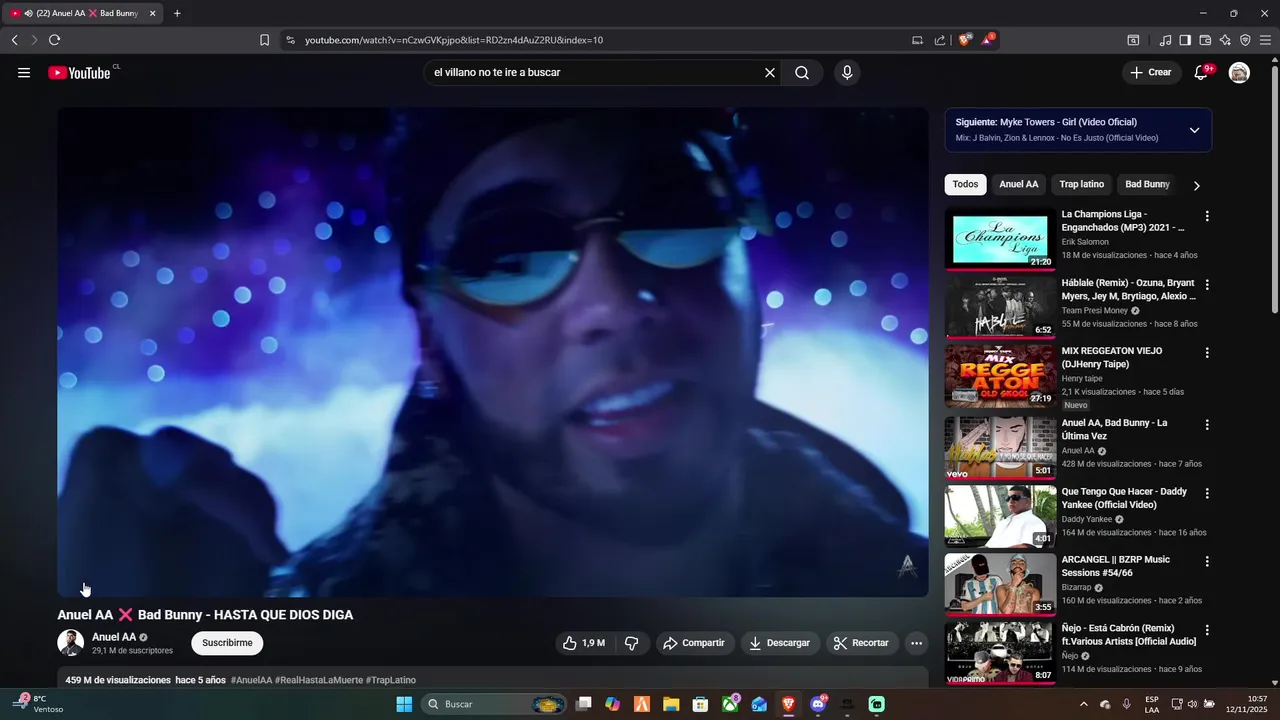Image resolution: width=1280 pixels, height=720 pixels.
Task: Open options for MIX REGGEATON VIEJO video
Action: (1207, 353)
